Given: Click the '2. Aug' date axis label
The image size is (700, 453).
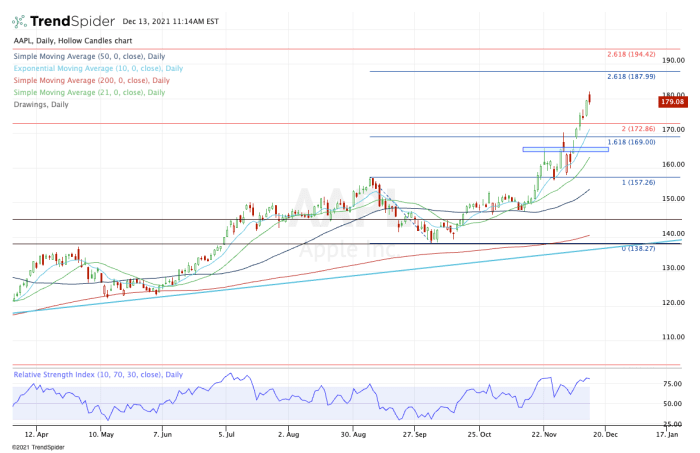Looking at the screenshot, I should [288, 434].
